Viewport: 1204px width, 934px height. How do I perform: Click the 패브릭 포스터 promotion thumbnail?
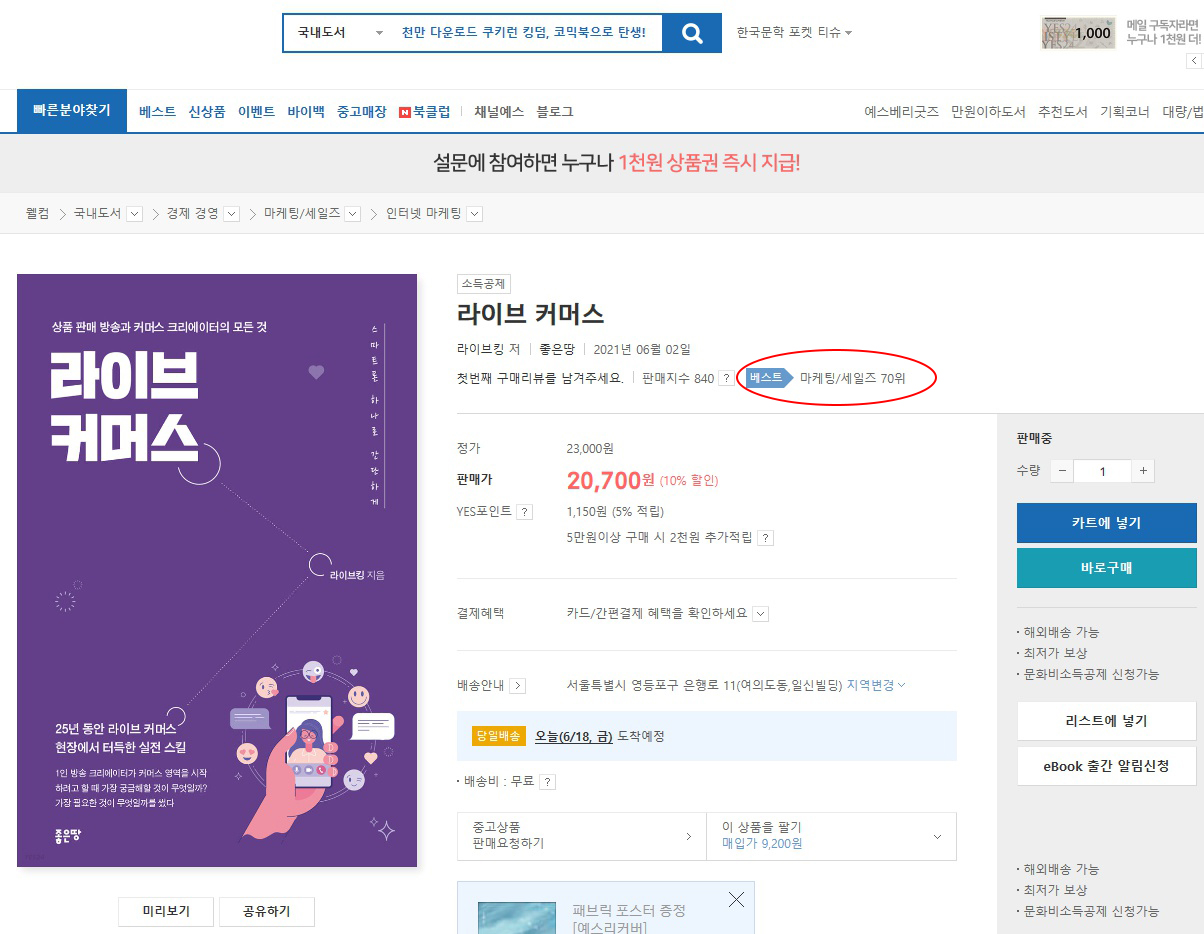pos(516,918)
